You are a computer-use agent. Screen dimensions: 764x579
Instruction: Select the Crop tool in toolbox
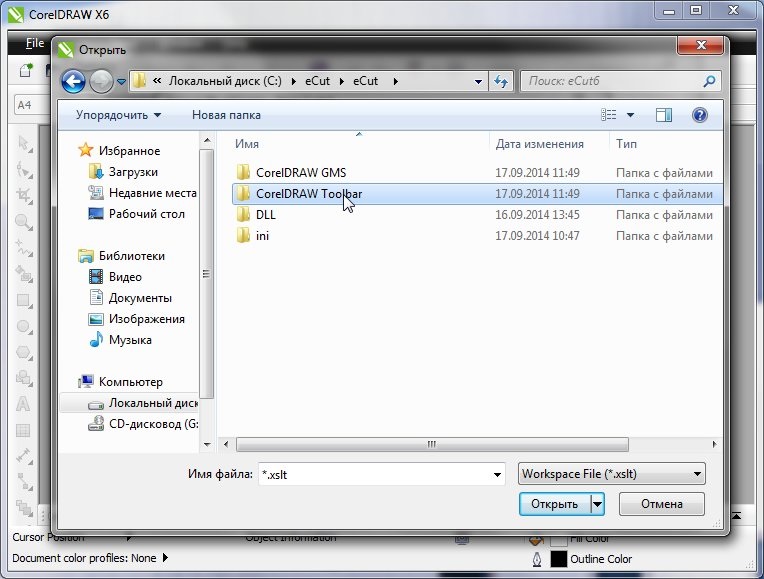click(x=23, y=195)
